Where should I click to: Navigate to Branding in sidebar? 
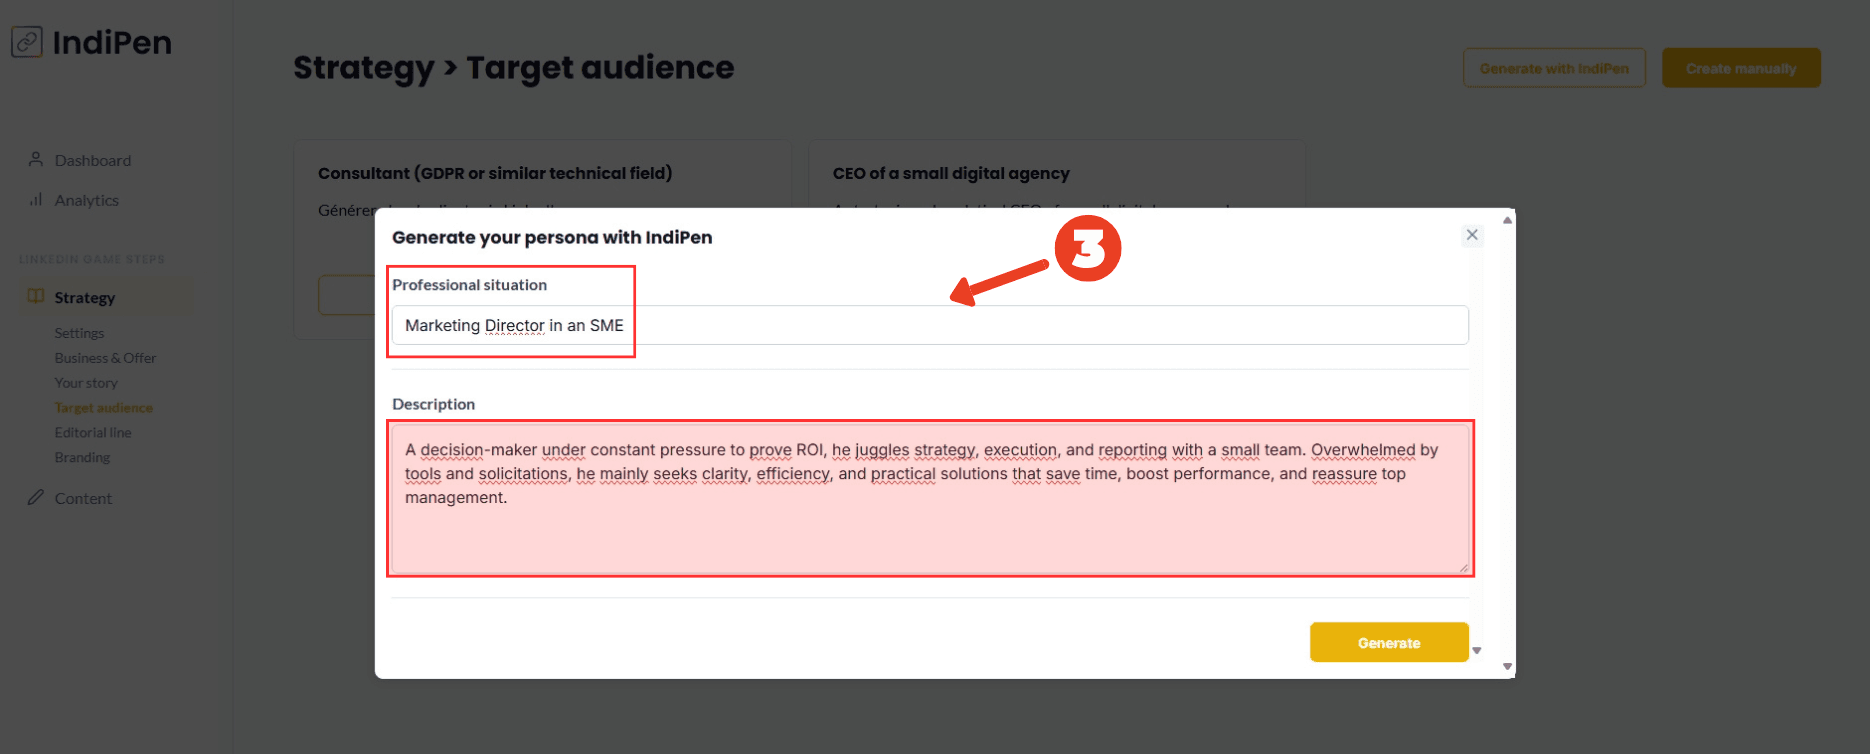point(82,458)
